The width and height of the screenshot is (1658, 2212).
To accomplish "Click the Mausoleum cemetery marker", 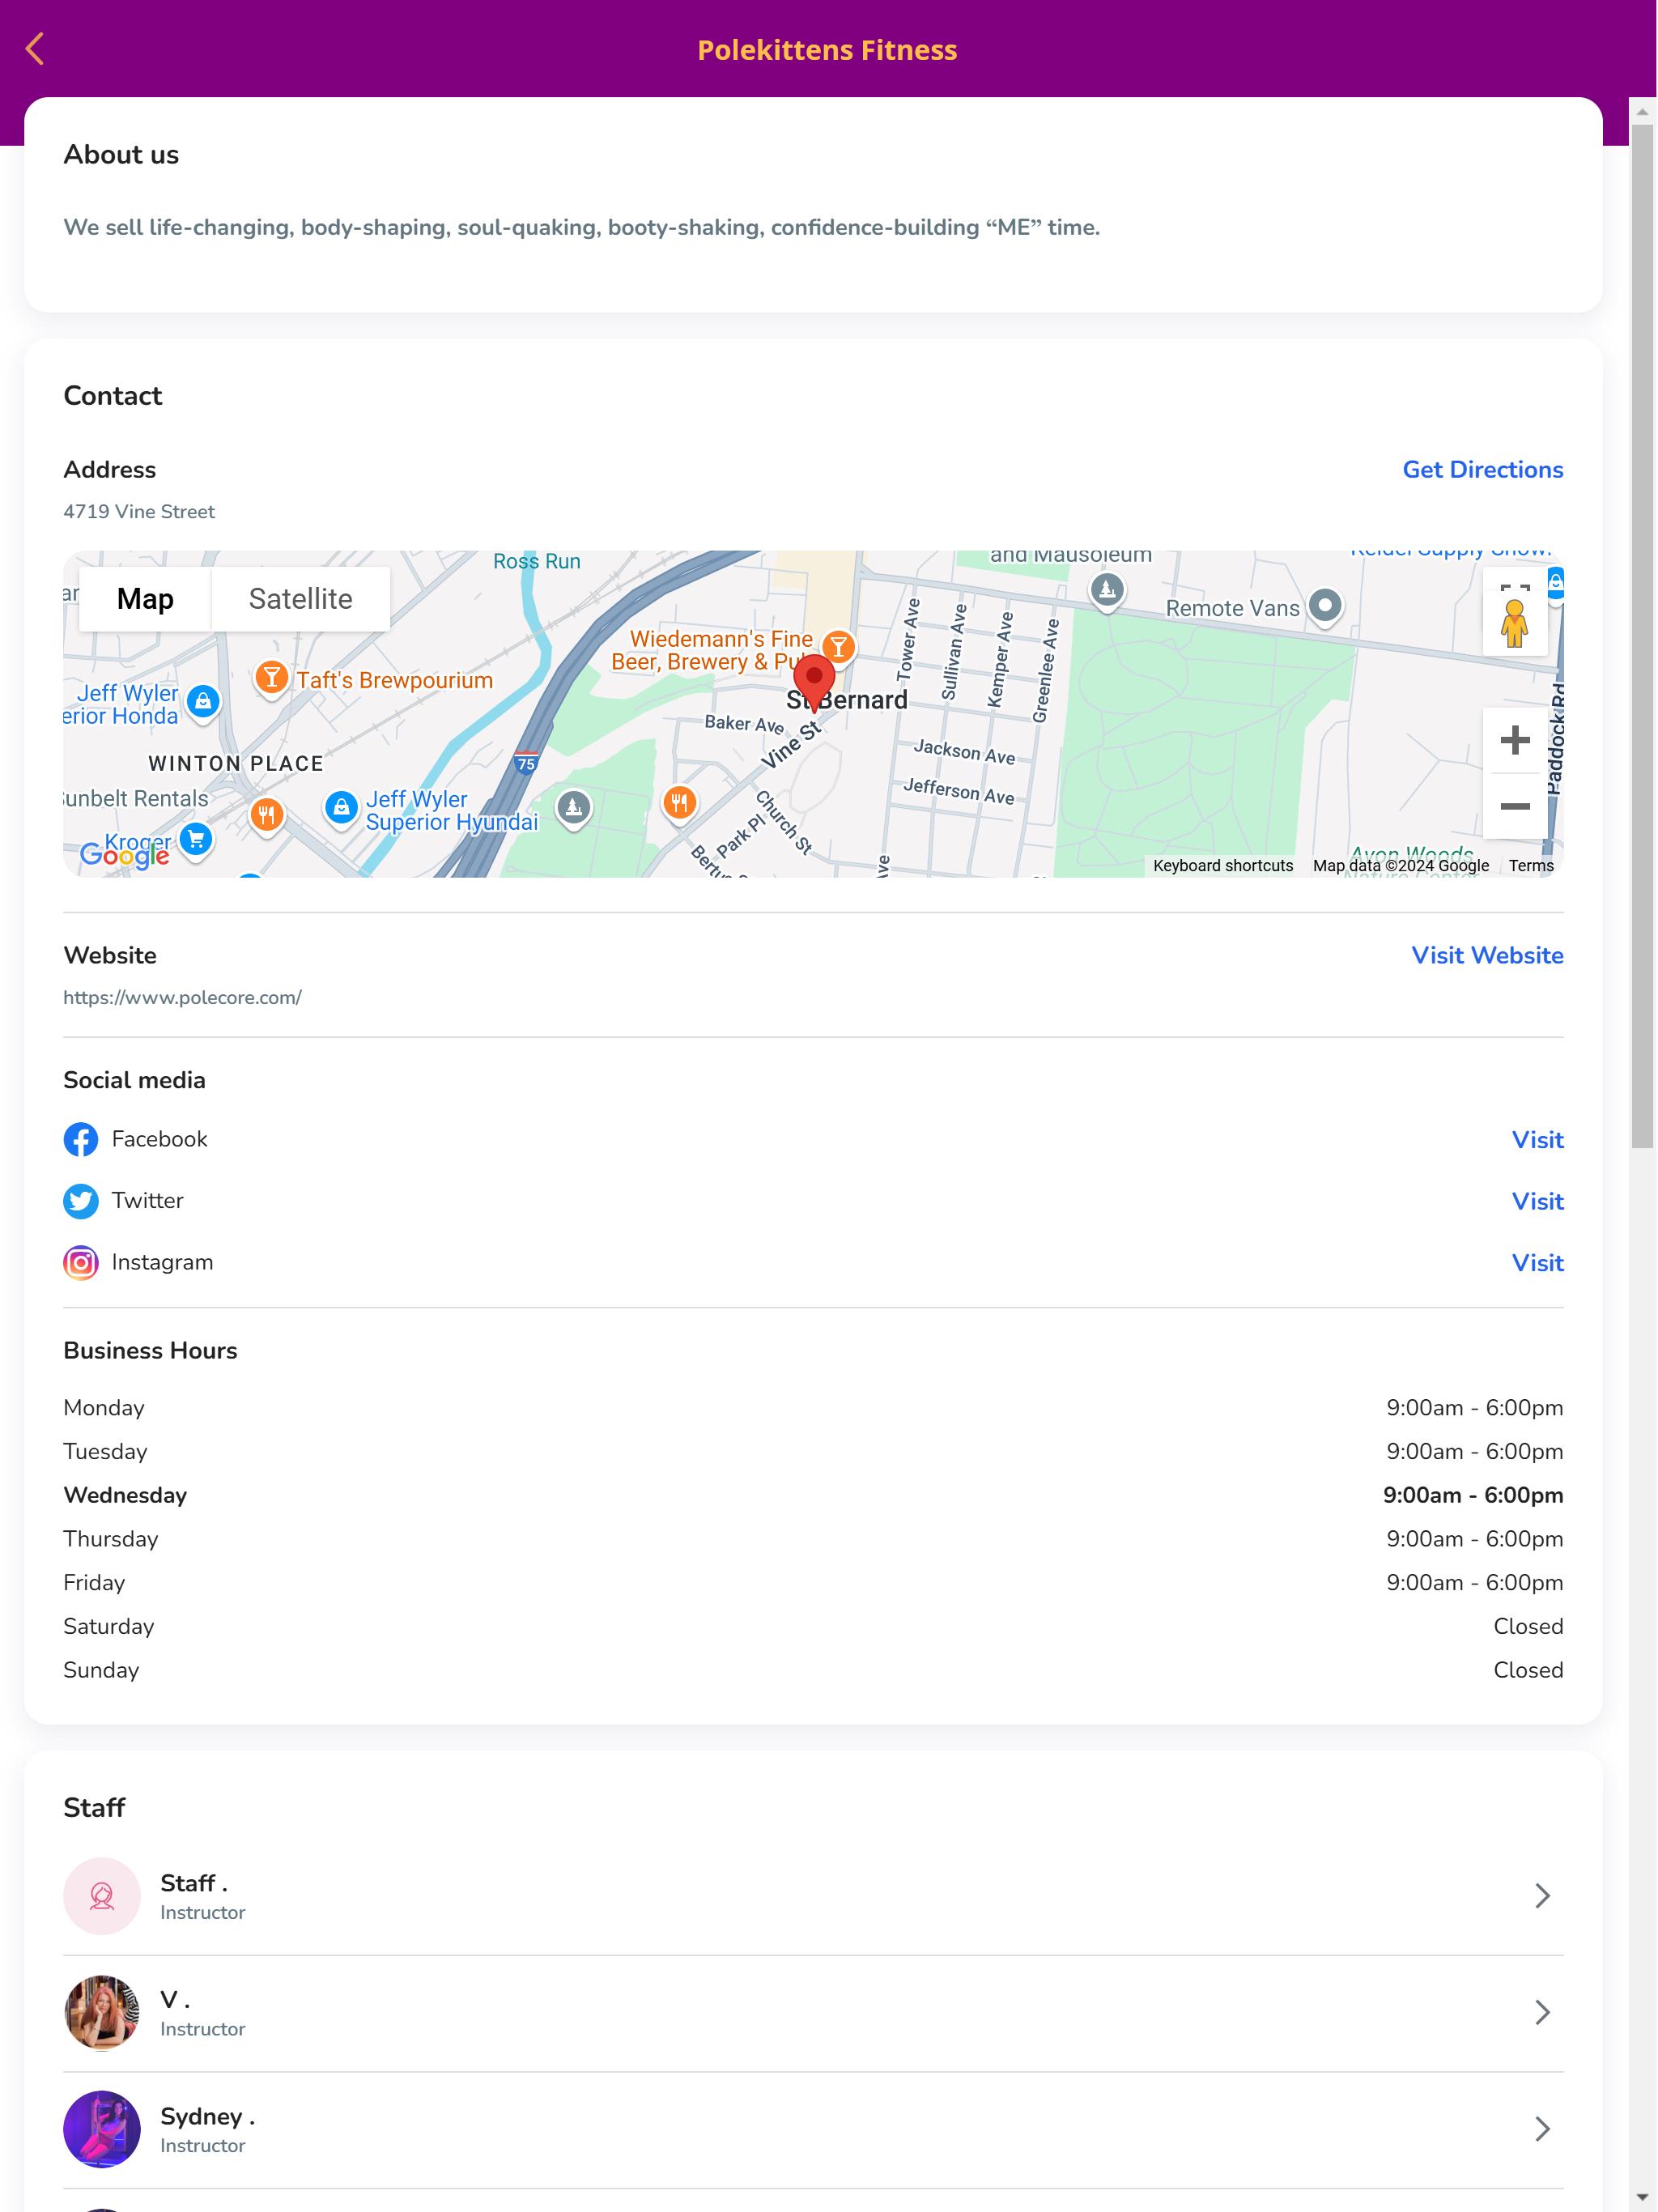I will click(x=1106, y=590).
